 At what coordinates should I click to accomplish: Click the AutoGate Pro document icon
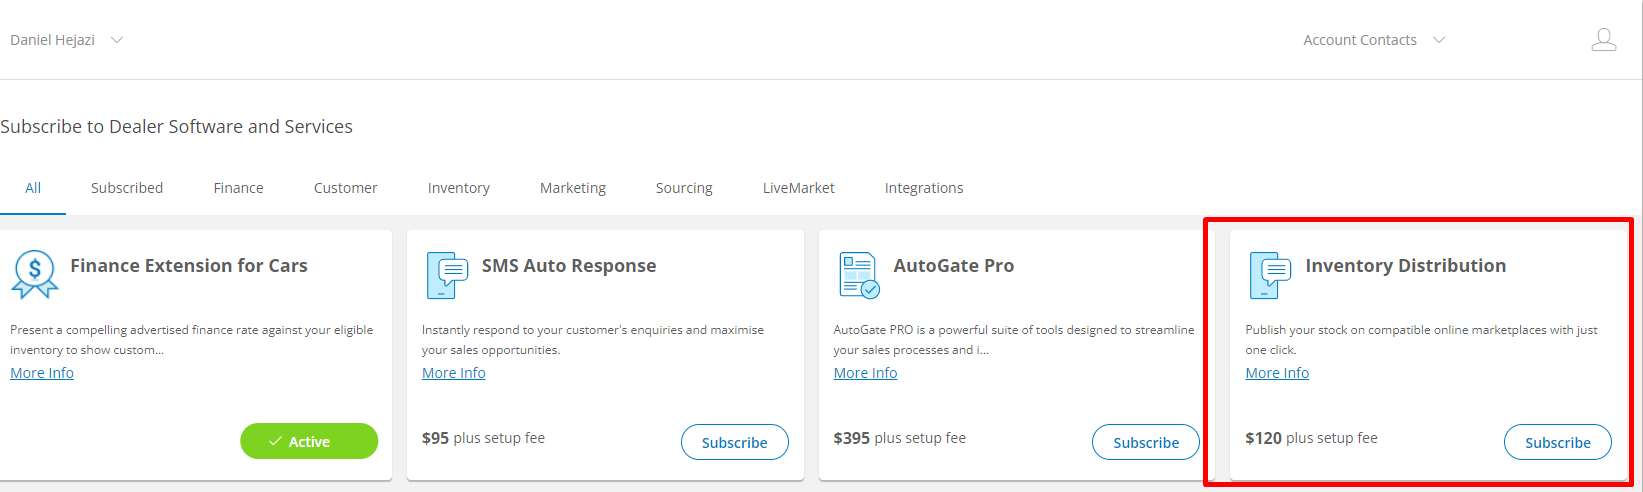coord(859,275)
